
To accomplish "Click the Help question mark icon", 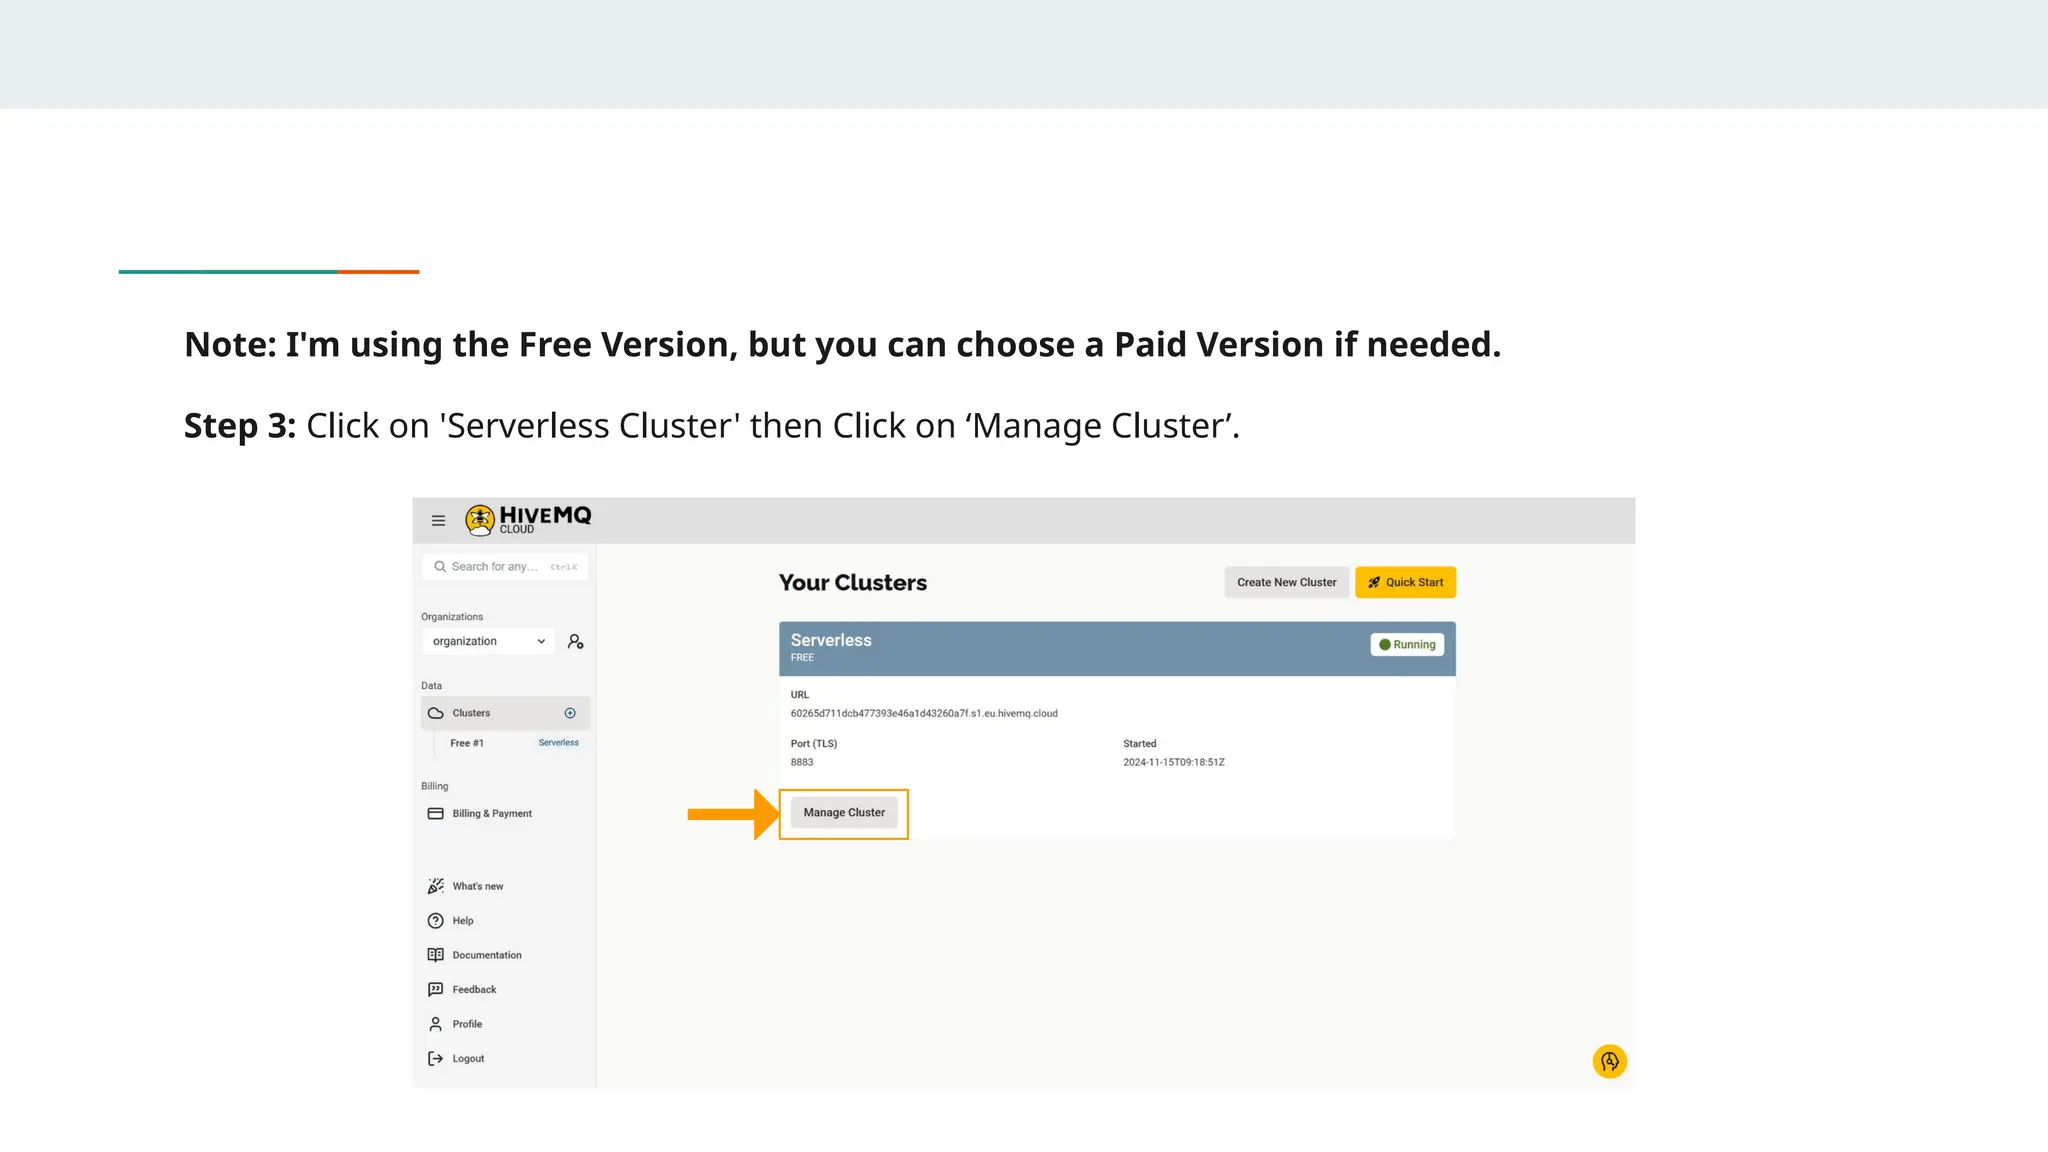I will point(436,920).
